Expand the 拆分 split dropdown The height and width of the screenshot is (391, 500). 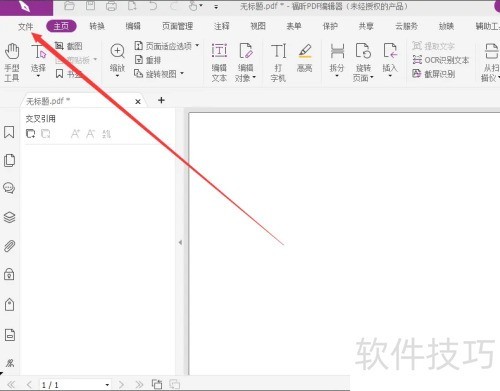tap(337, 76)
